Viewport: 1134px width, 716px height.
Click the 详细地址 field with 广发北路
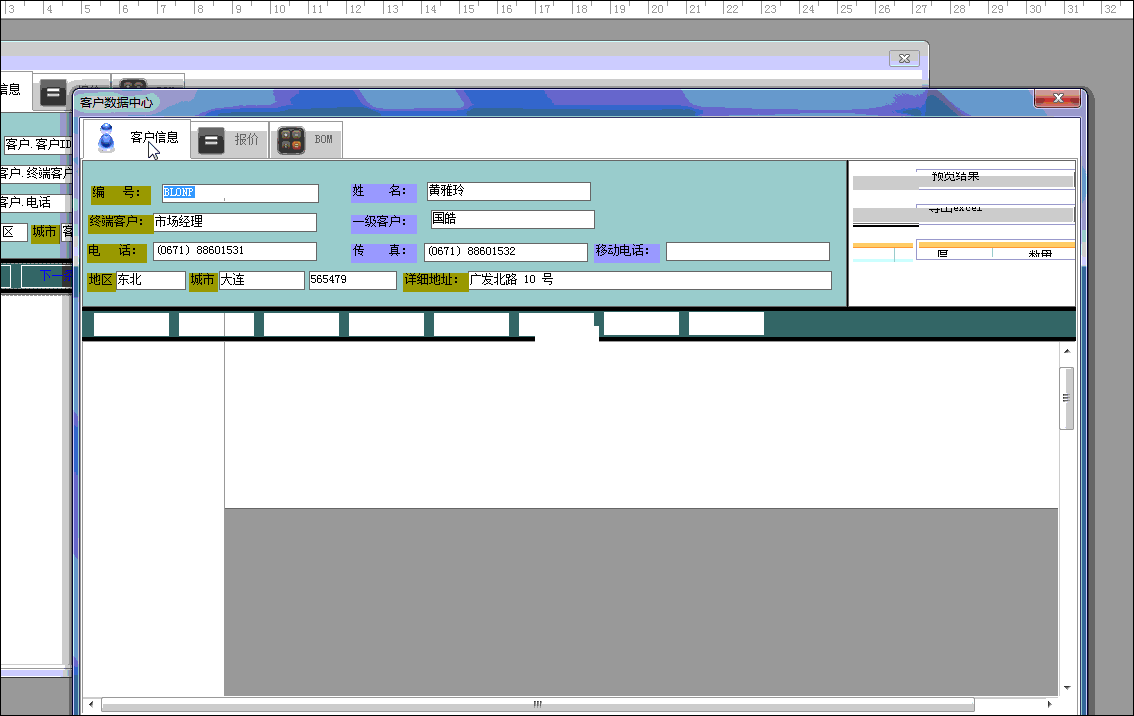(x=649, y=281)
